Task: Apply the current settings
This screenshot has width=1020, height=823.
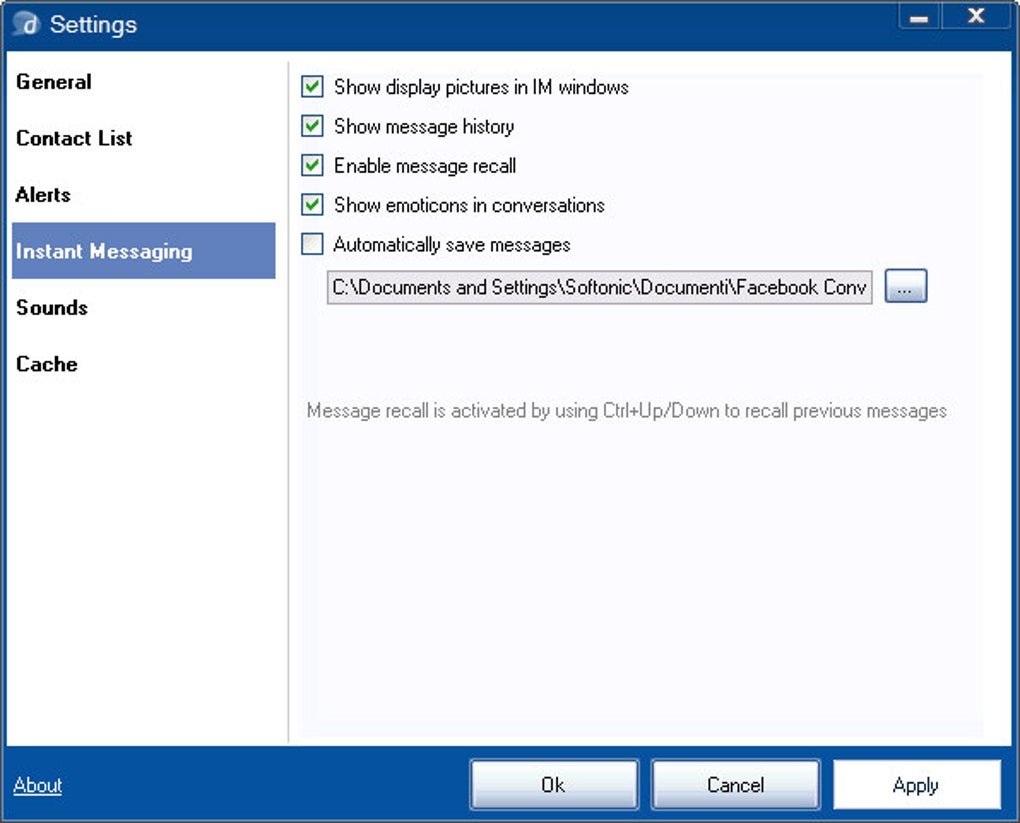Action: (x=916, y=785)
